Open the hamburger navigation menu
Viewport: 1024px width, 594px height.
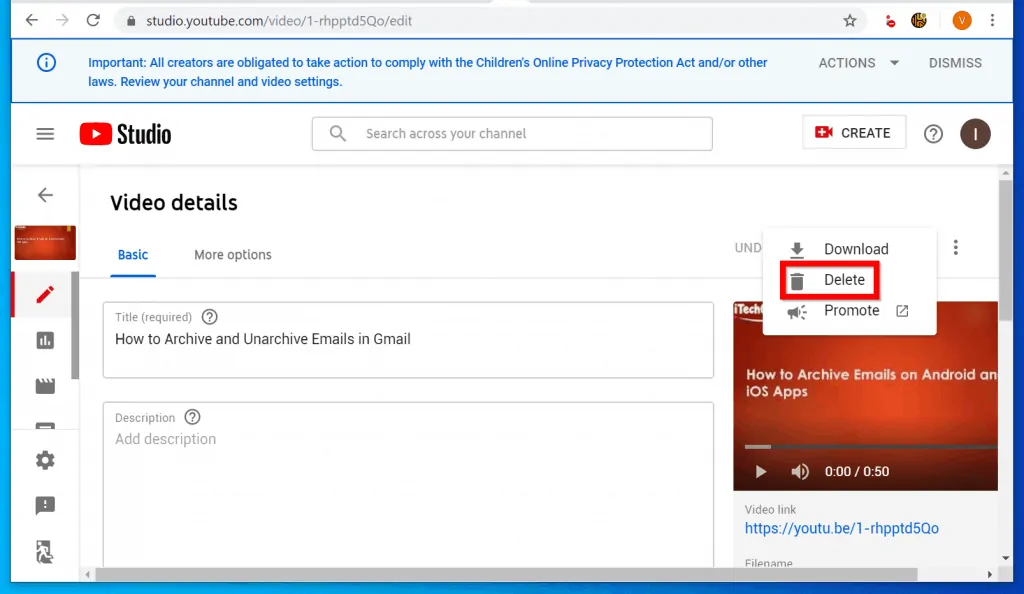[45, 134]
